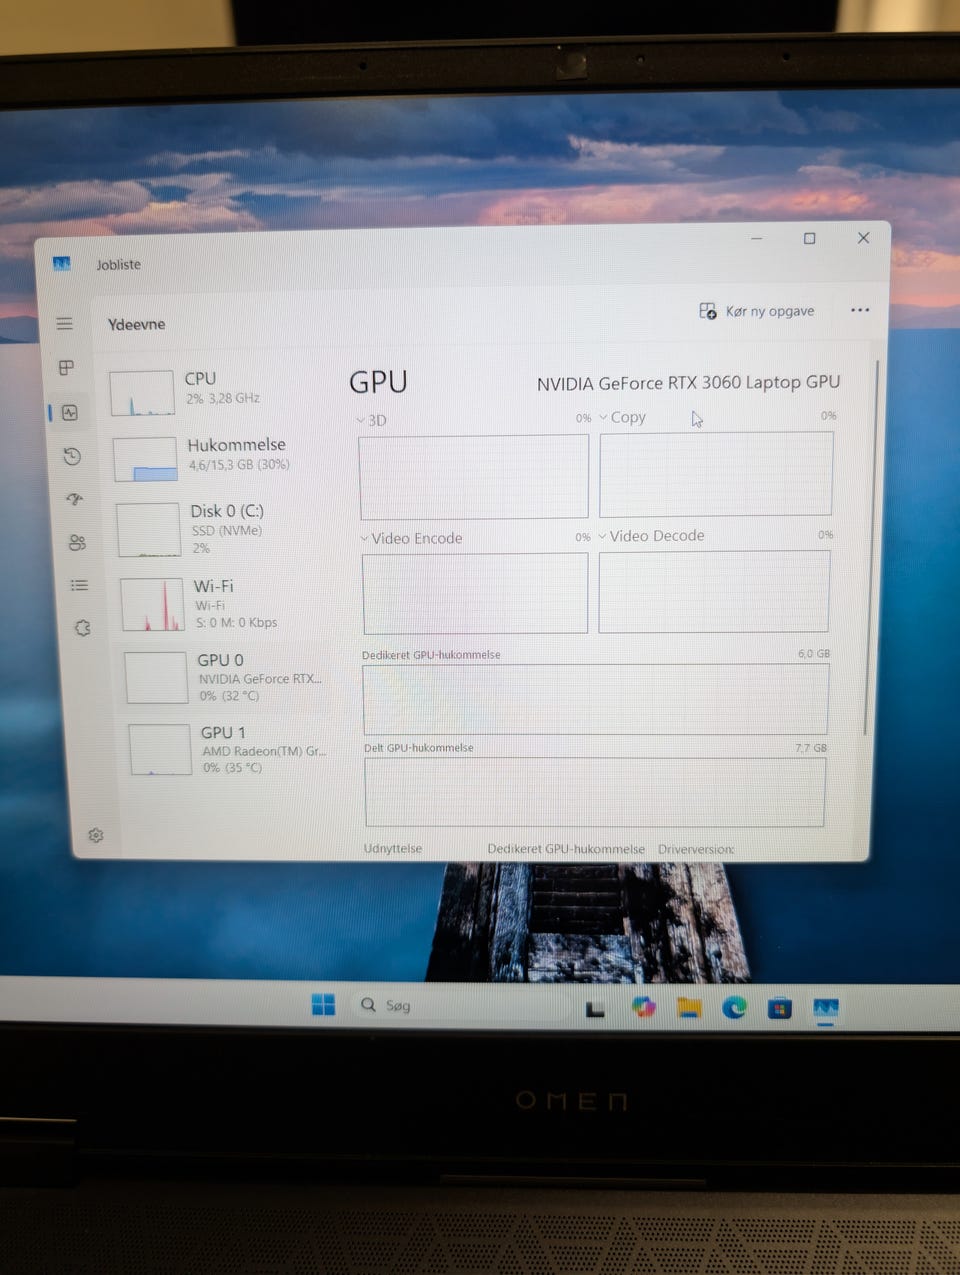Open Microsoft Store from the taskbar
Viewport: 960px width, 1275px height.
coord(780,1008)
